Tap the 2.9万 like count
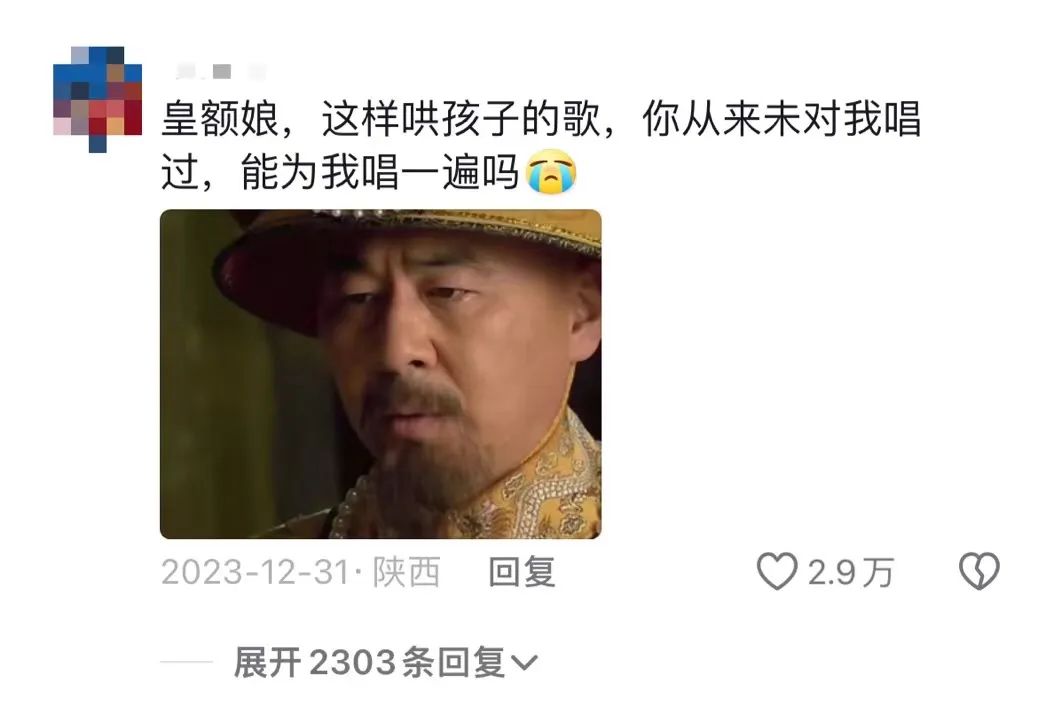This screenshot has width=1046, height=717. coord(850,572)
